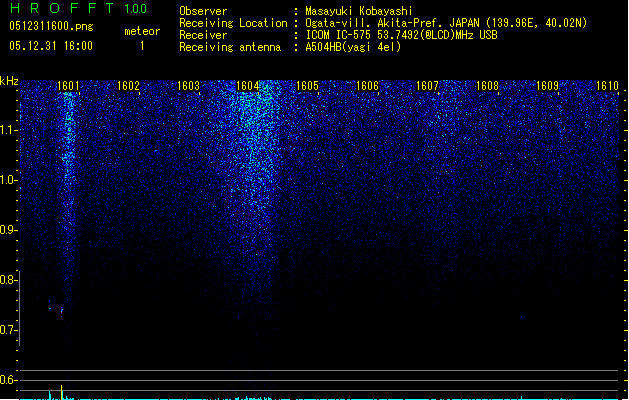Image resolution: width=629 pixels, height=400 pixels.
Task: Click the 1608 time axis marker
Action: tap(487, 86)
